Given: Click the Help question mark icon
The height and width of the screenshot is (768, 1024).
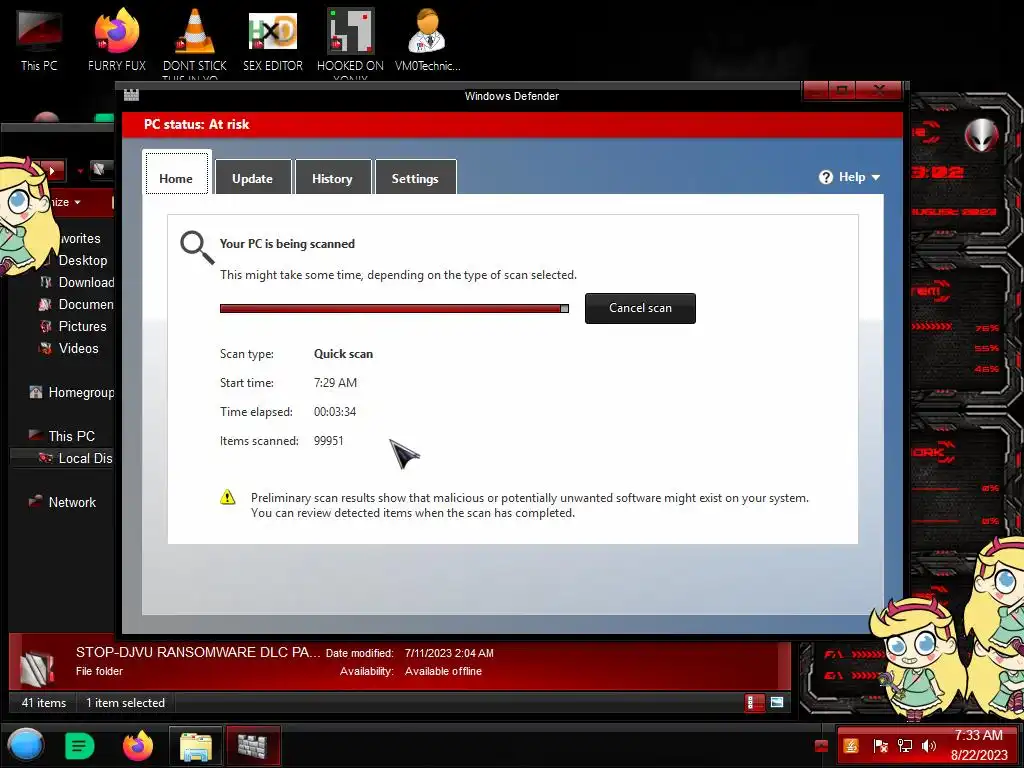Looking at the screenshot, I should [x=825, y=177].
